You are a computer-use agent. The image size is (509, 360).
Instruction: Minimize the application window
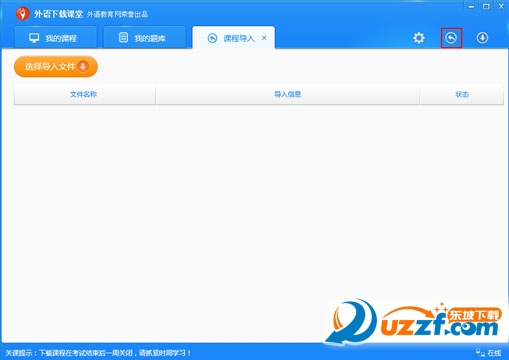point(471,6)
